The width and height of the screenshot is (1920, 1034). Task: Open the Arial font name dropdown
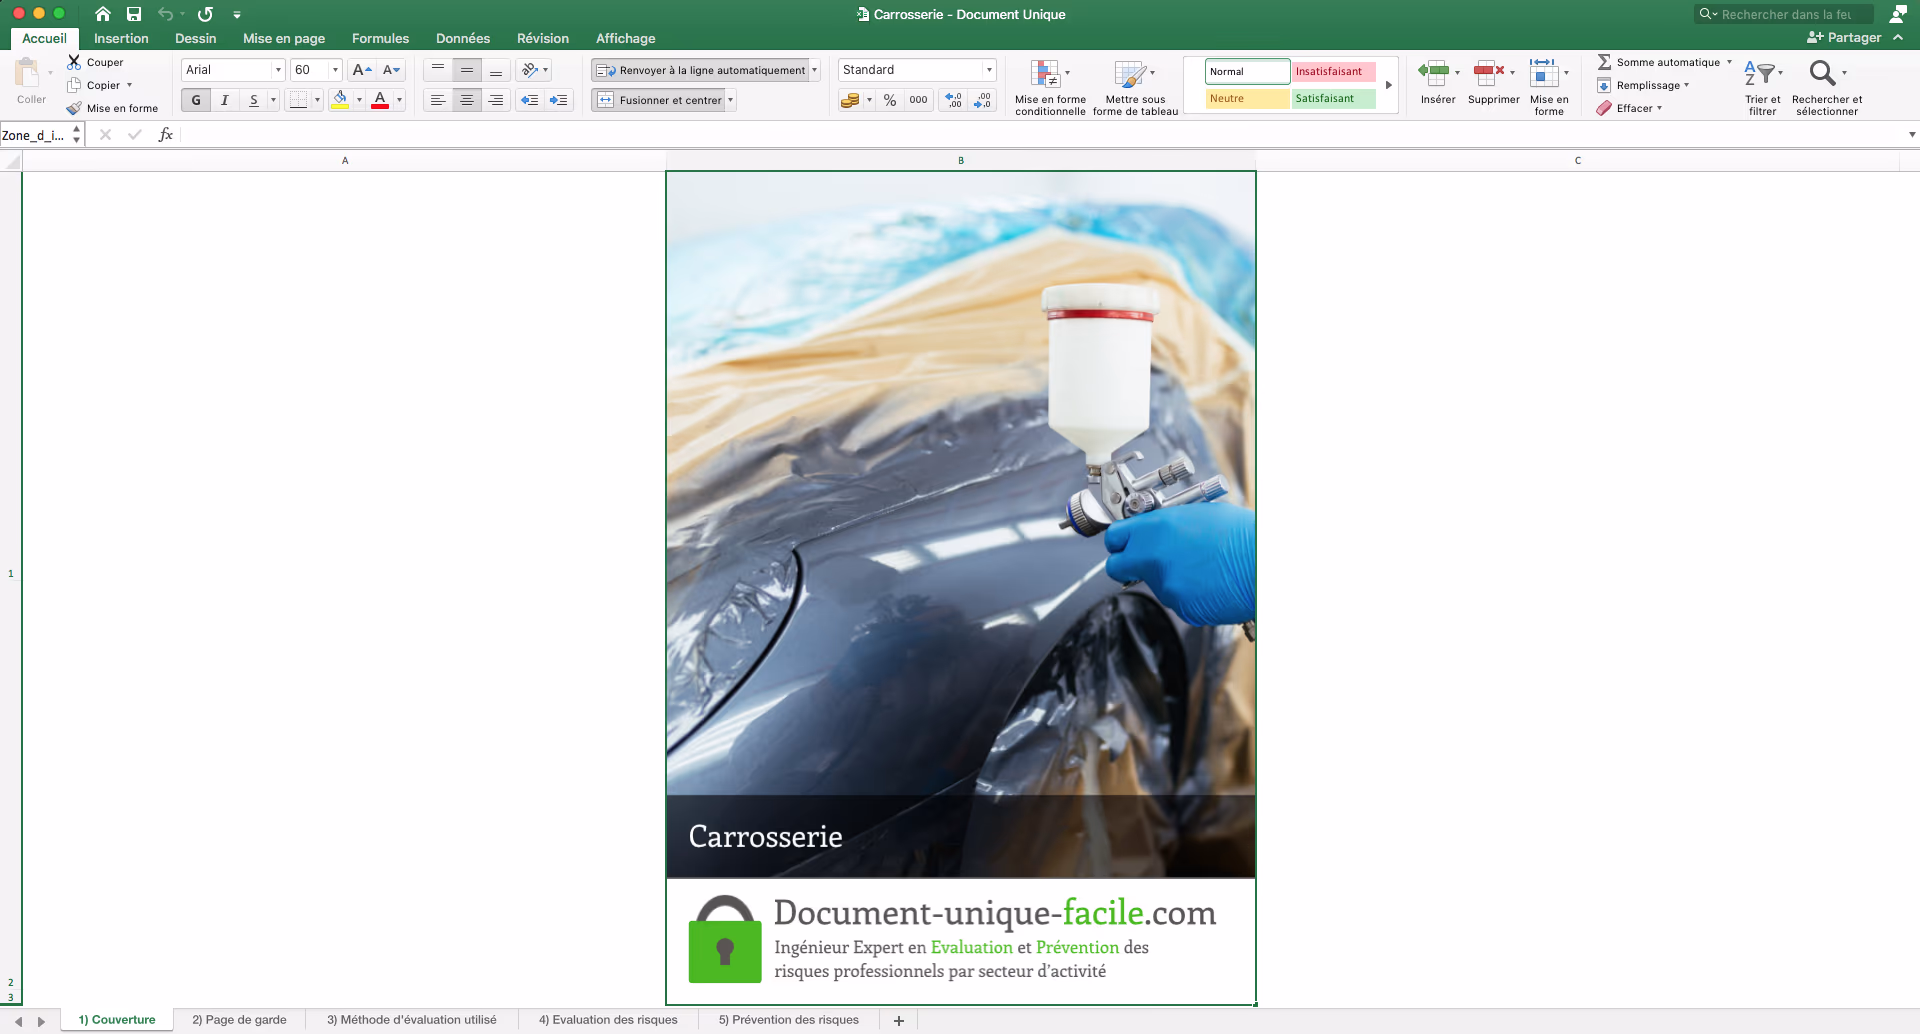[278, 70]
